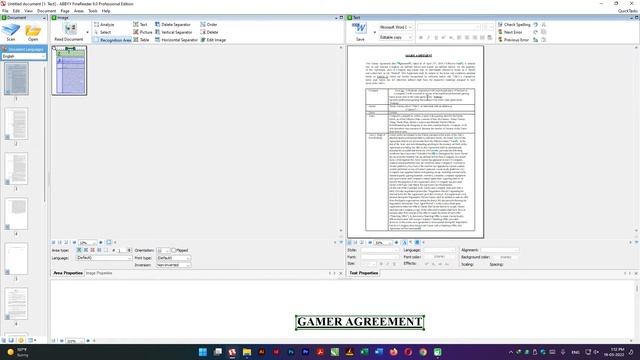Open the document Language dropdown set to English

point(24,56)
